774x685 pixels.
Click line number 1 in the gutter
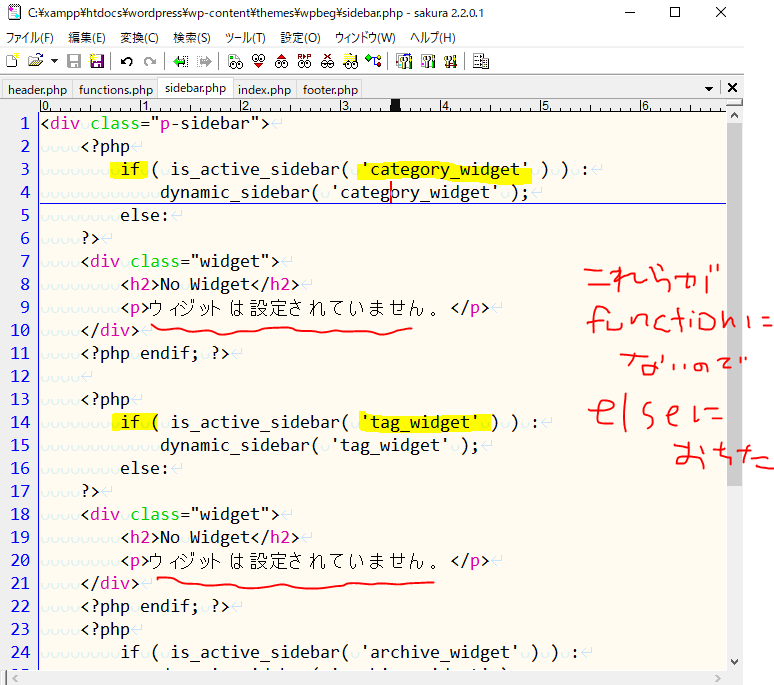25,123
